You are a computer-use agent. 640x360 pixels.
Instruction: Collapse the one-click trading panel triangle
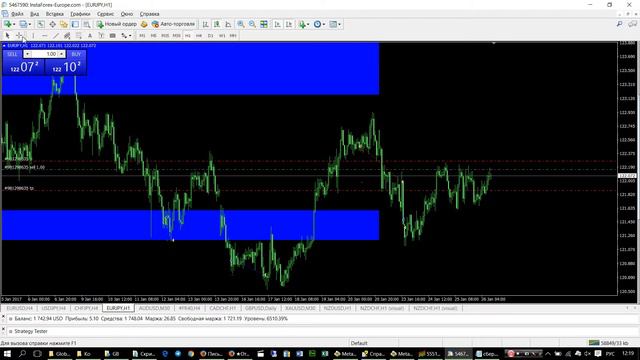tap(4, 46)
